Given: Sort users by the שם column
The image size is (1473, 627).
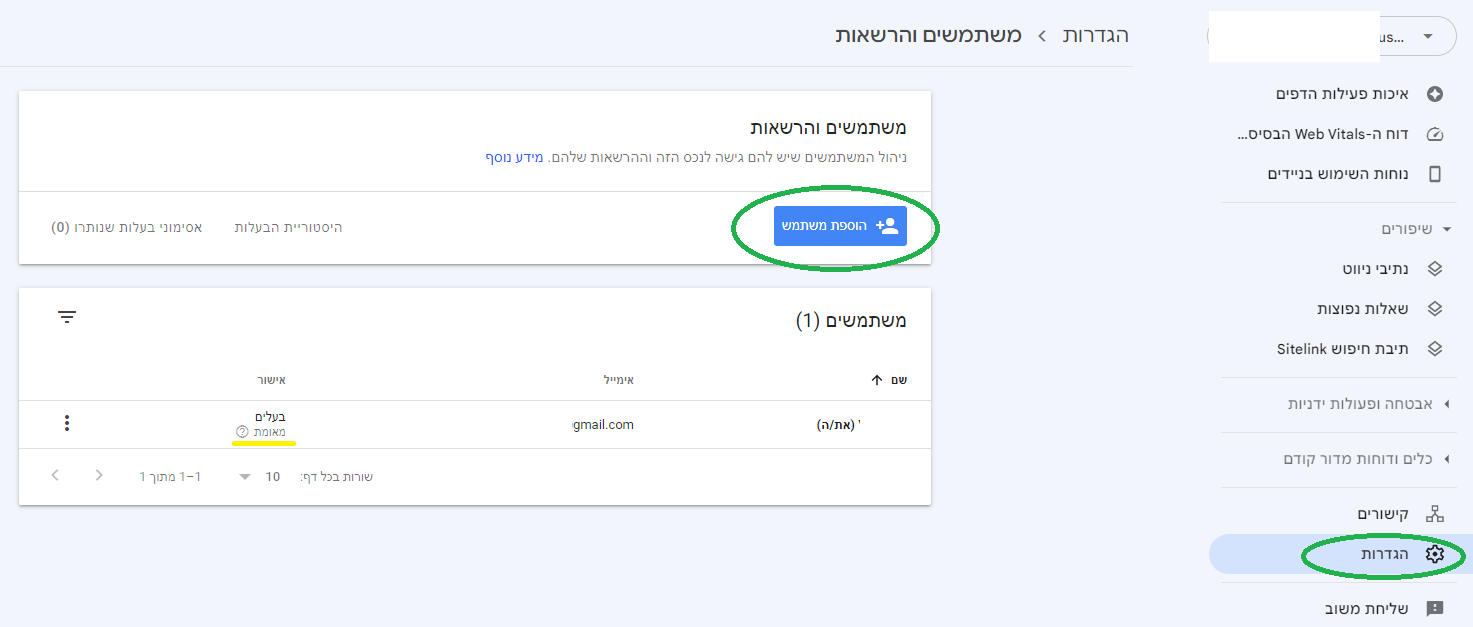Looking at the screenshot, I should click(x=889, y=380).
